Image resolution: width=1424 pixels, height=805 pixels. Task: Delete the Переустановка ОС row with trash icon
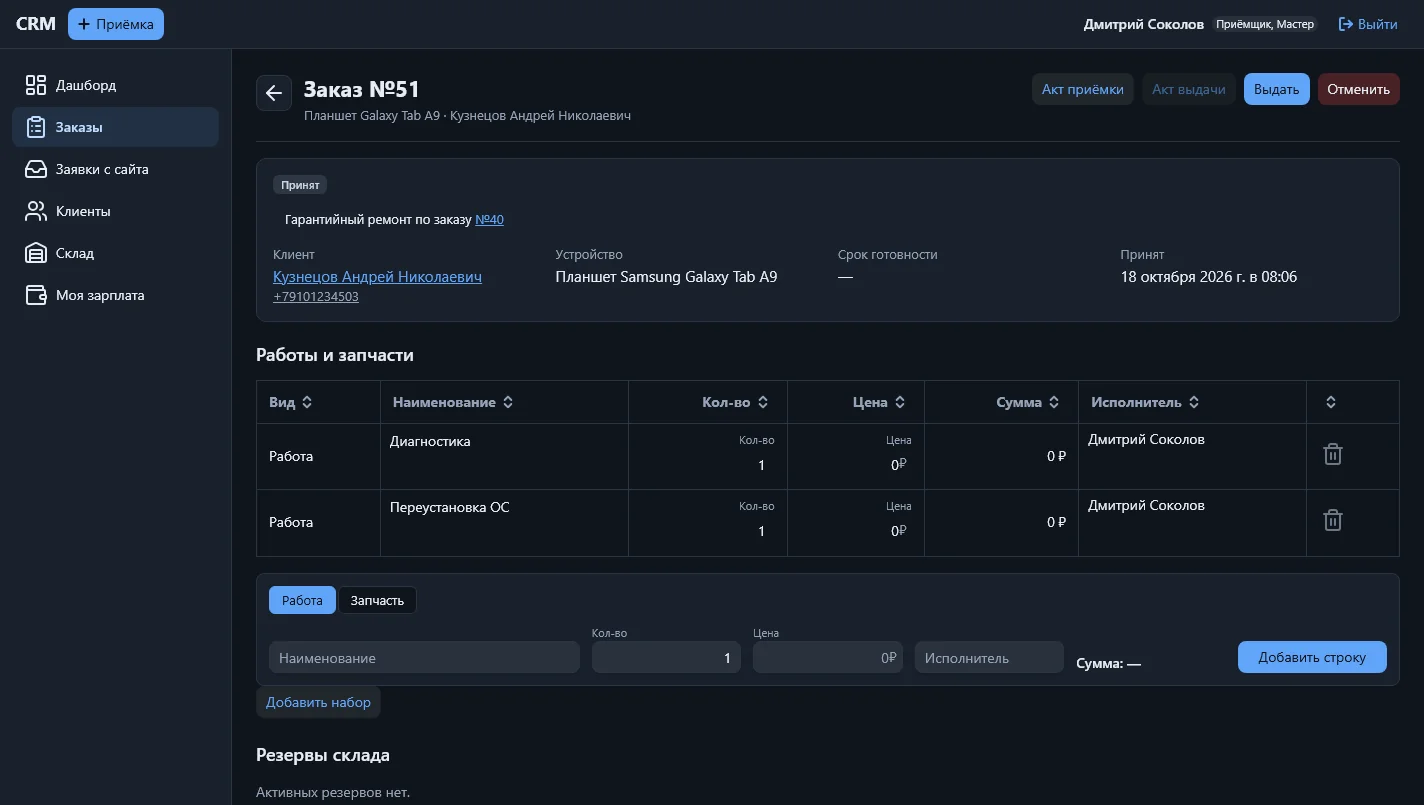pos(1333,520)
